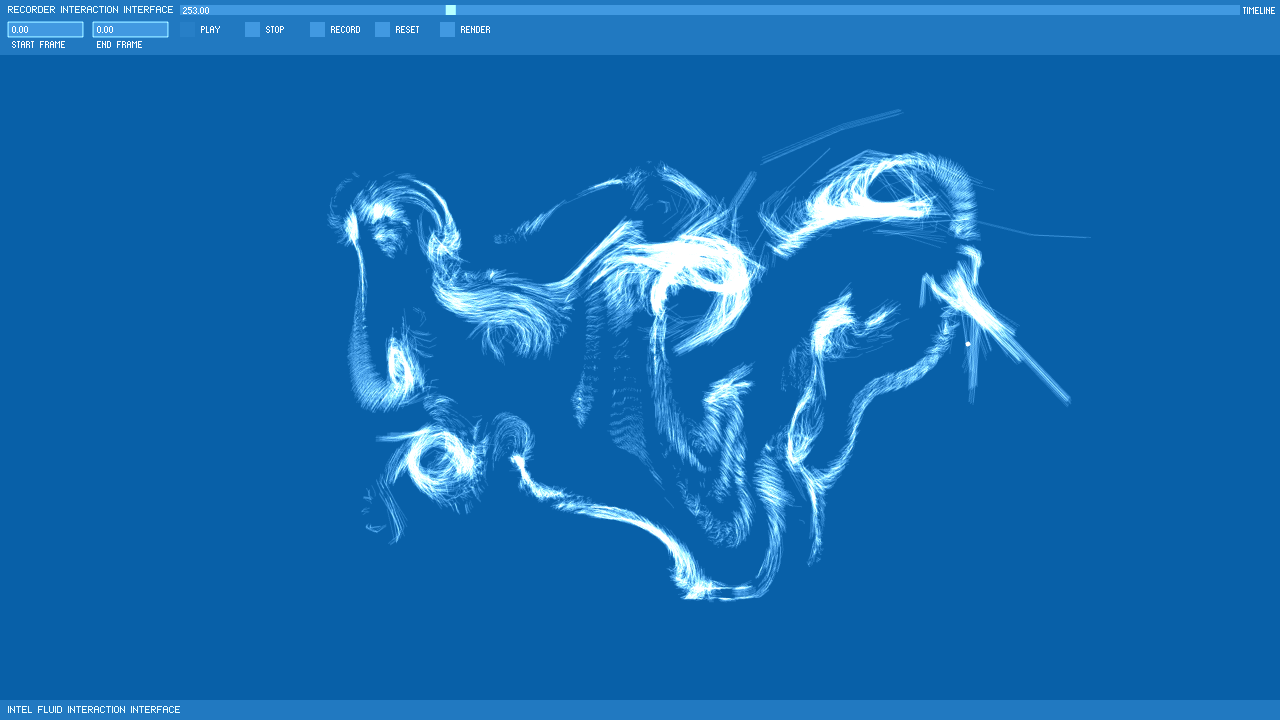Toggle the Reset square button
Viewport: 1280px width, 720px height.
(x=382, y=30)
